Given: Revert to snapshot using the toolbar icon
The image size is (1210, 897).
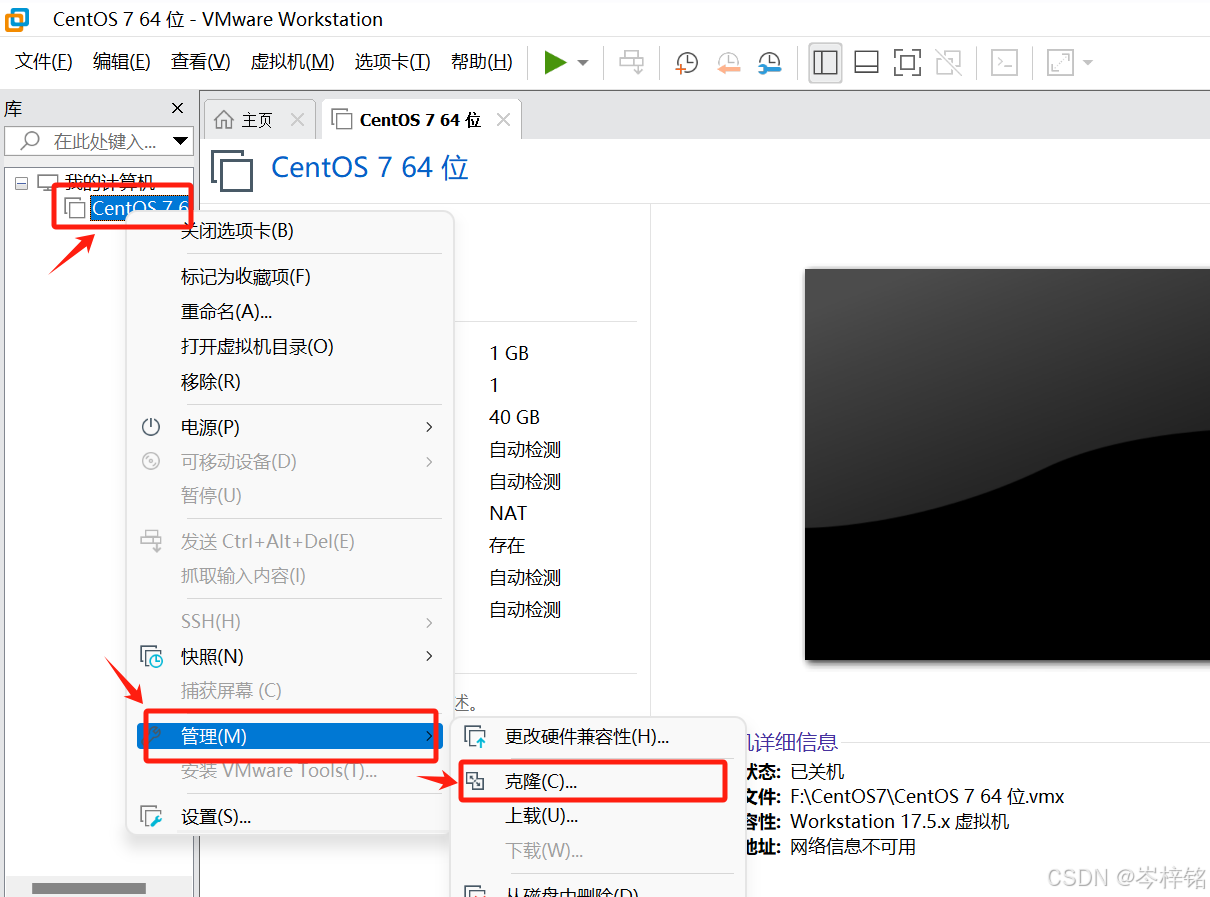Looking at the screenshot, I should [x=728, y=63].
